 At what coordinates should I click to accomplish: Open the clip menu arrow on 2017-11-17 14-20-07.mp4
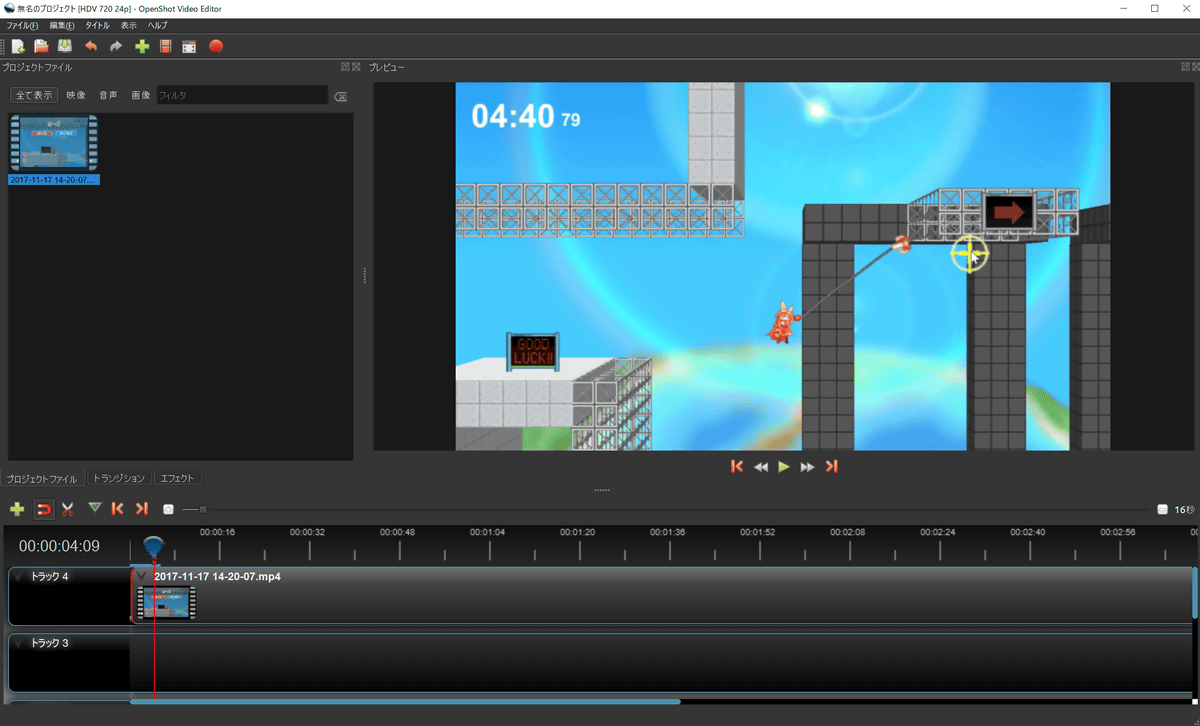[x=143, y=576]
